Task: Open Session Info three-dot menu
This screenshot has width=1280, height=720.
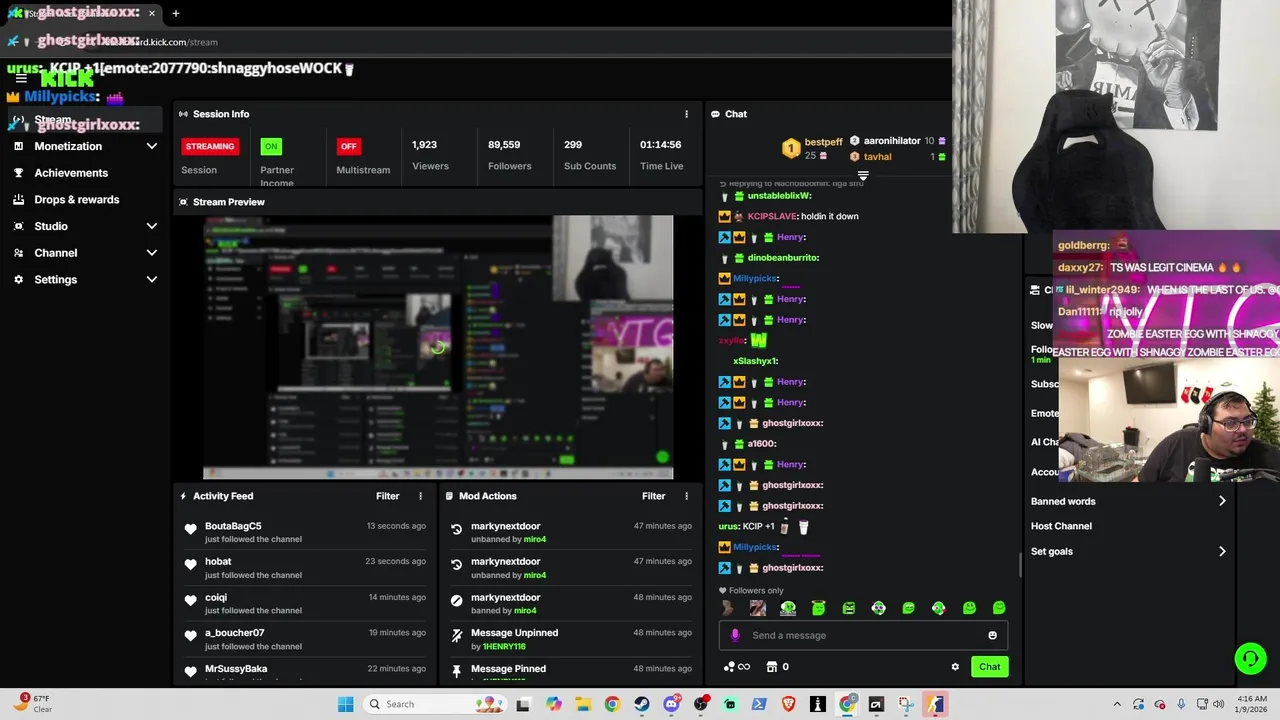Action: [x=686, y=114]
